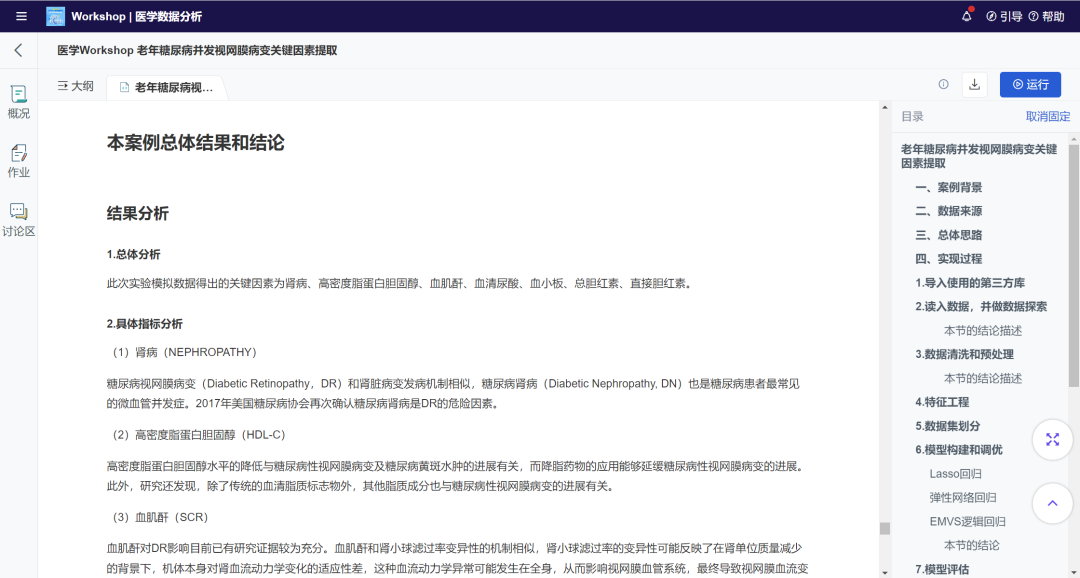Screen dimensions: 1080x578
Task: Jump to 老年糖尿病并发视网膜病变关键因素提取 heading in the 目录
Action: point(979,156)
